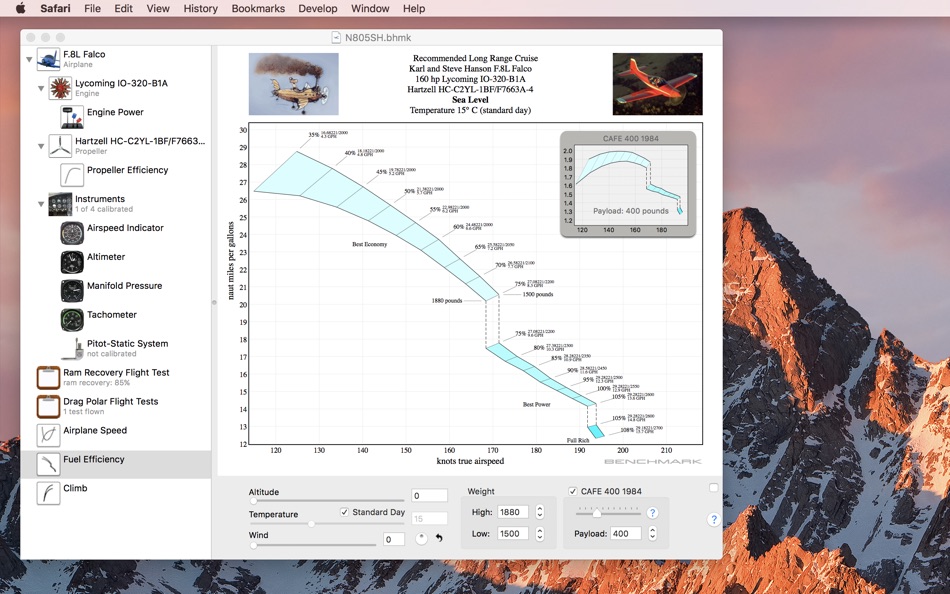
Task: Toggle the Standard Day checkbox
Action: (344, 512)
